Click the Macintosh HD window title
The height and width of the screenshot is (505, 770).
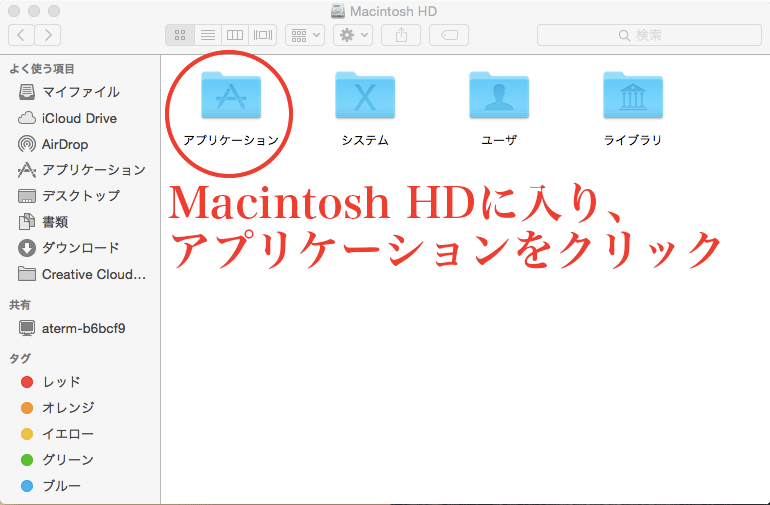393,11
